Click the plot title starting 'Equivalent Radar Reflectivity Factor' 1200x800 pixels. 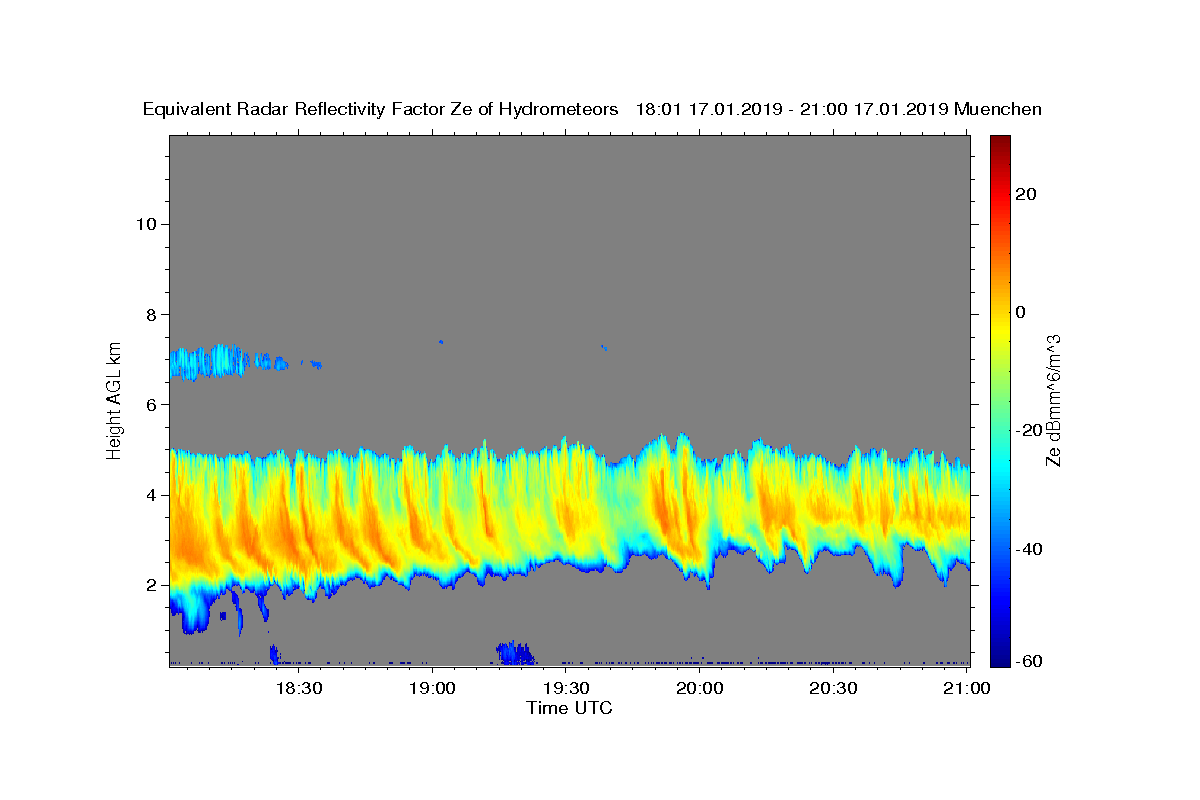pyautogui.click(x=592, y=110)
